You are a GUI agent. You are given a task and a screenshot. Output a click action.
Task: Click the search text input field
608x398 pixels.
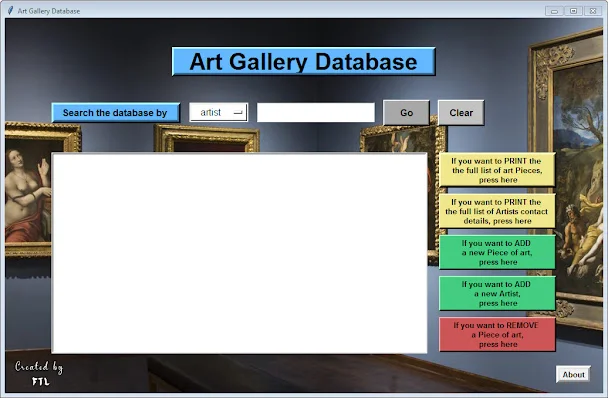click(x=316, y=112)
